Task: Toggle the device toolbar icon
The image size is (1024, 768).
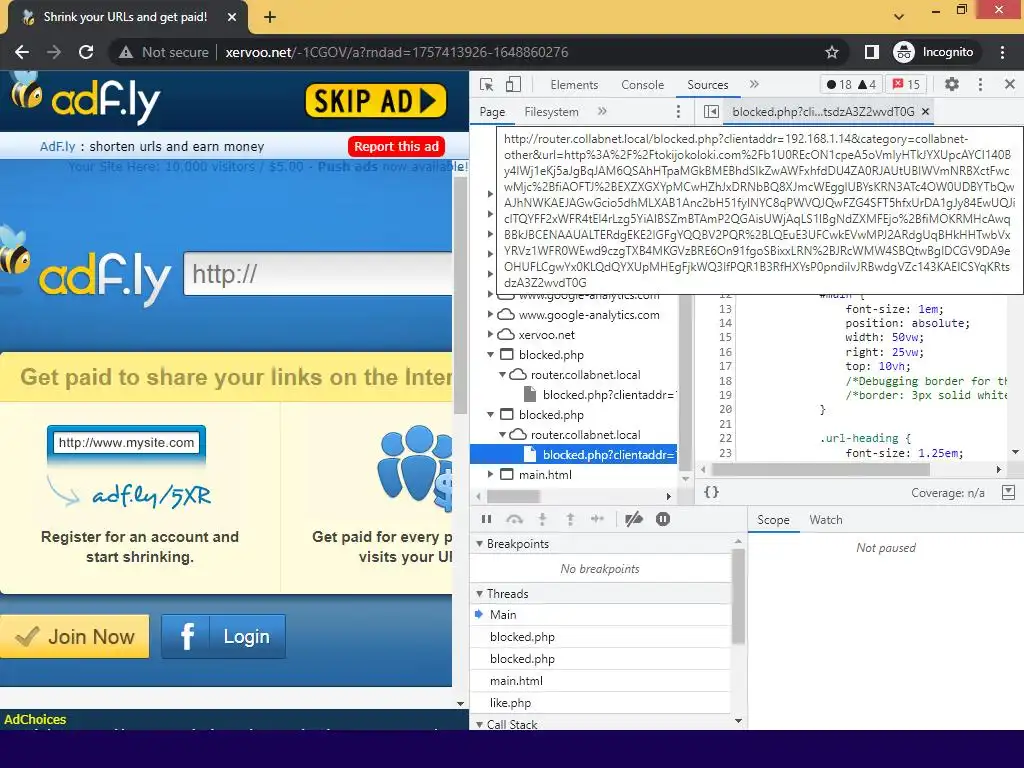Action: [513, 85]
